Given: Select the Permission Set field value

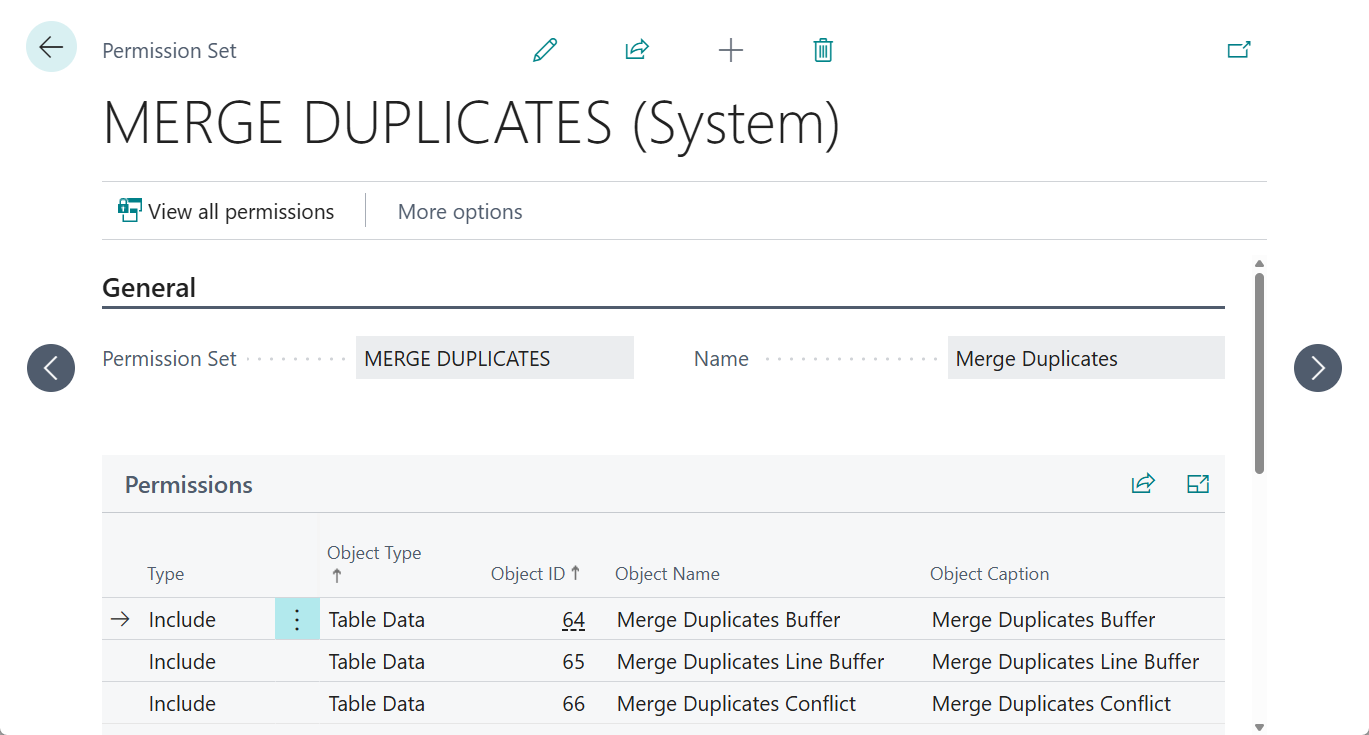Looking at the screenshot, I should point(494,357).
